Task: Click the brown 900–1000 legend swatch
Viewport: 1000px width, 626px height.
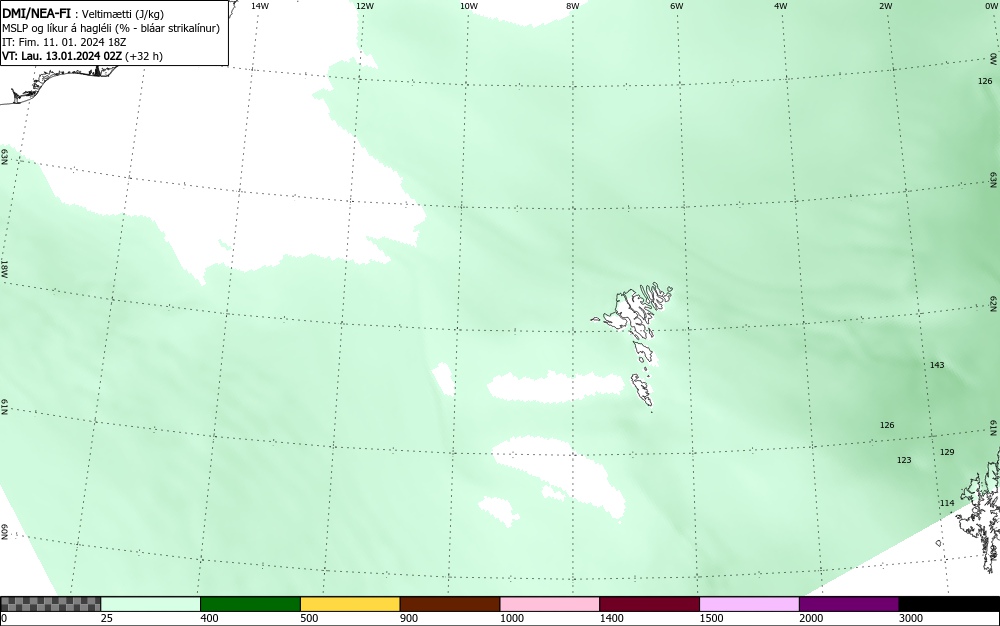Action: coord(450,604)
